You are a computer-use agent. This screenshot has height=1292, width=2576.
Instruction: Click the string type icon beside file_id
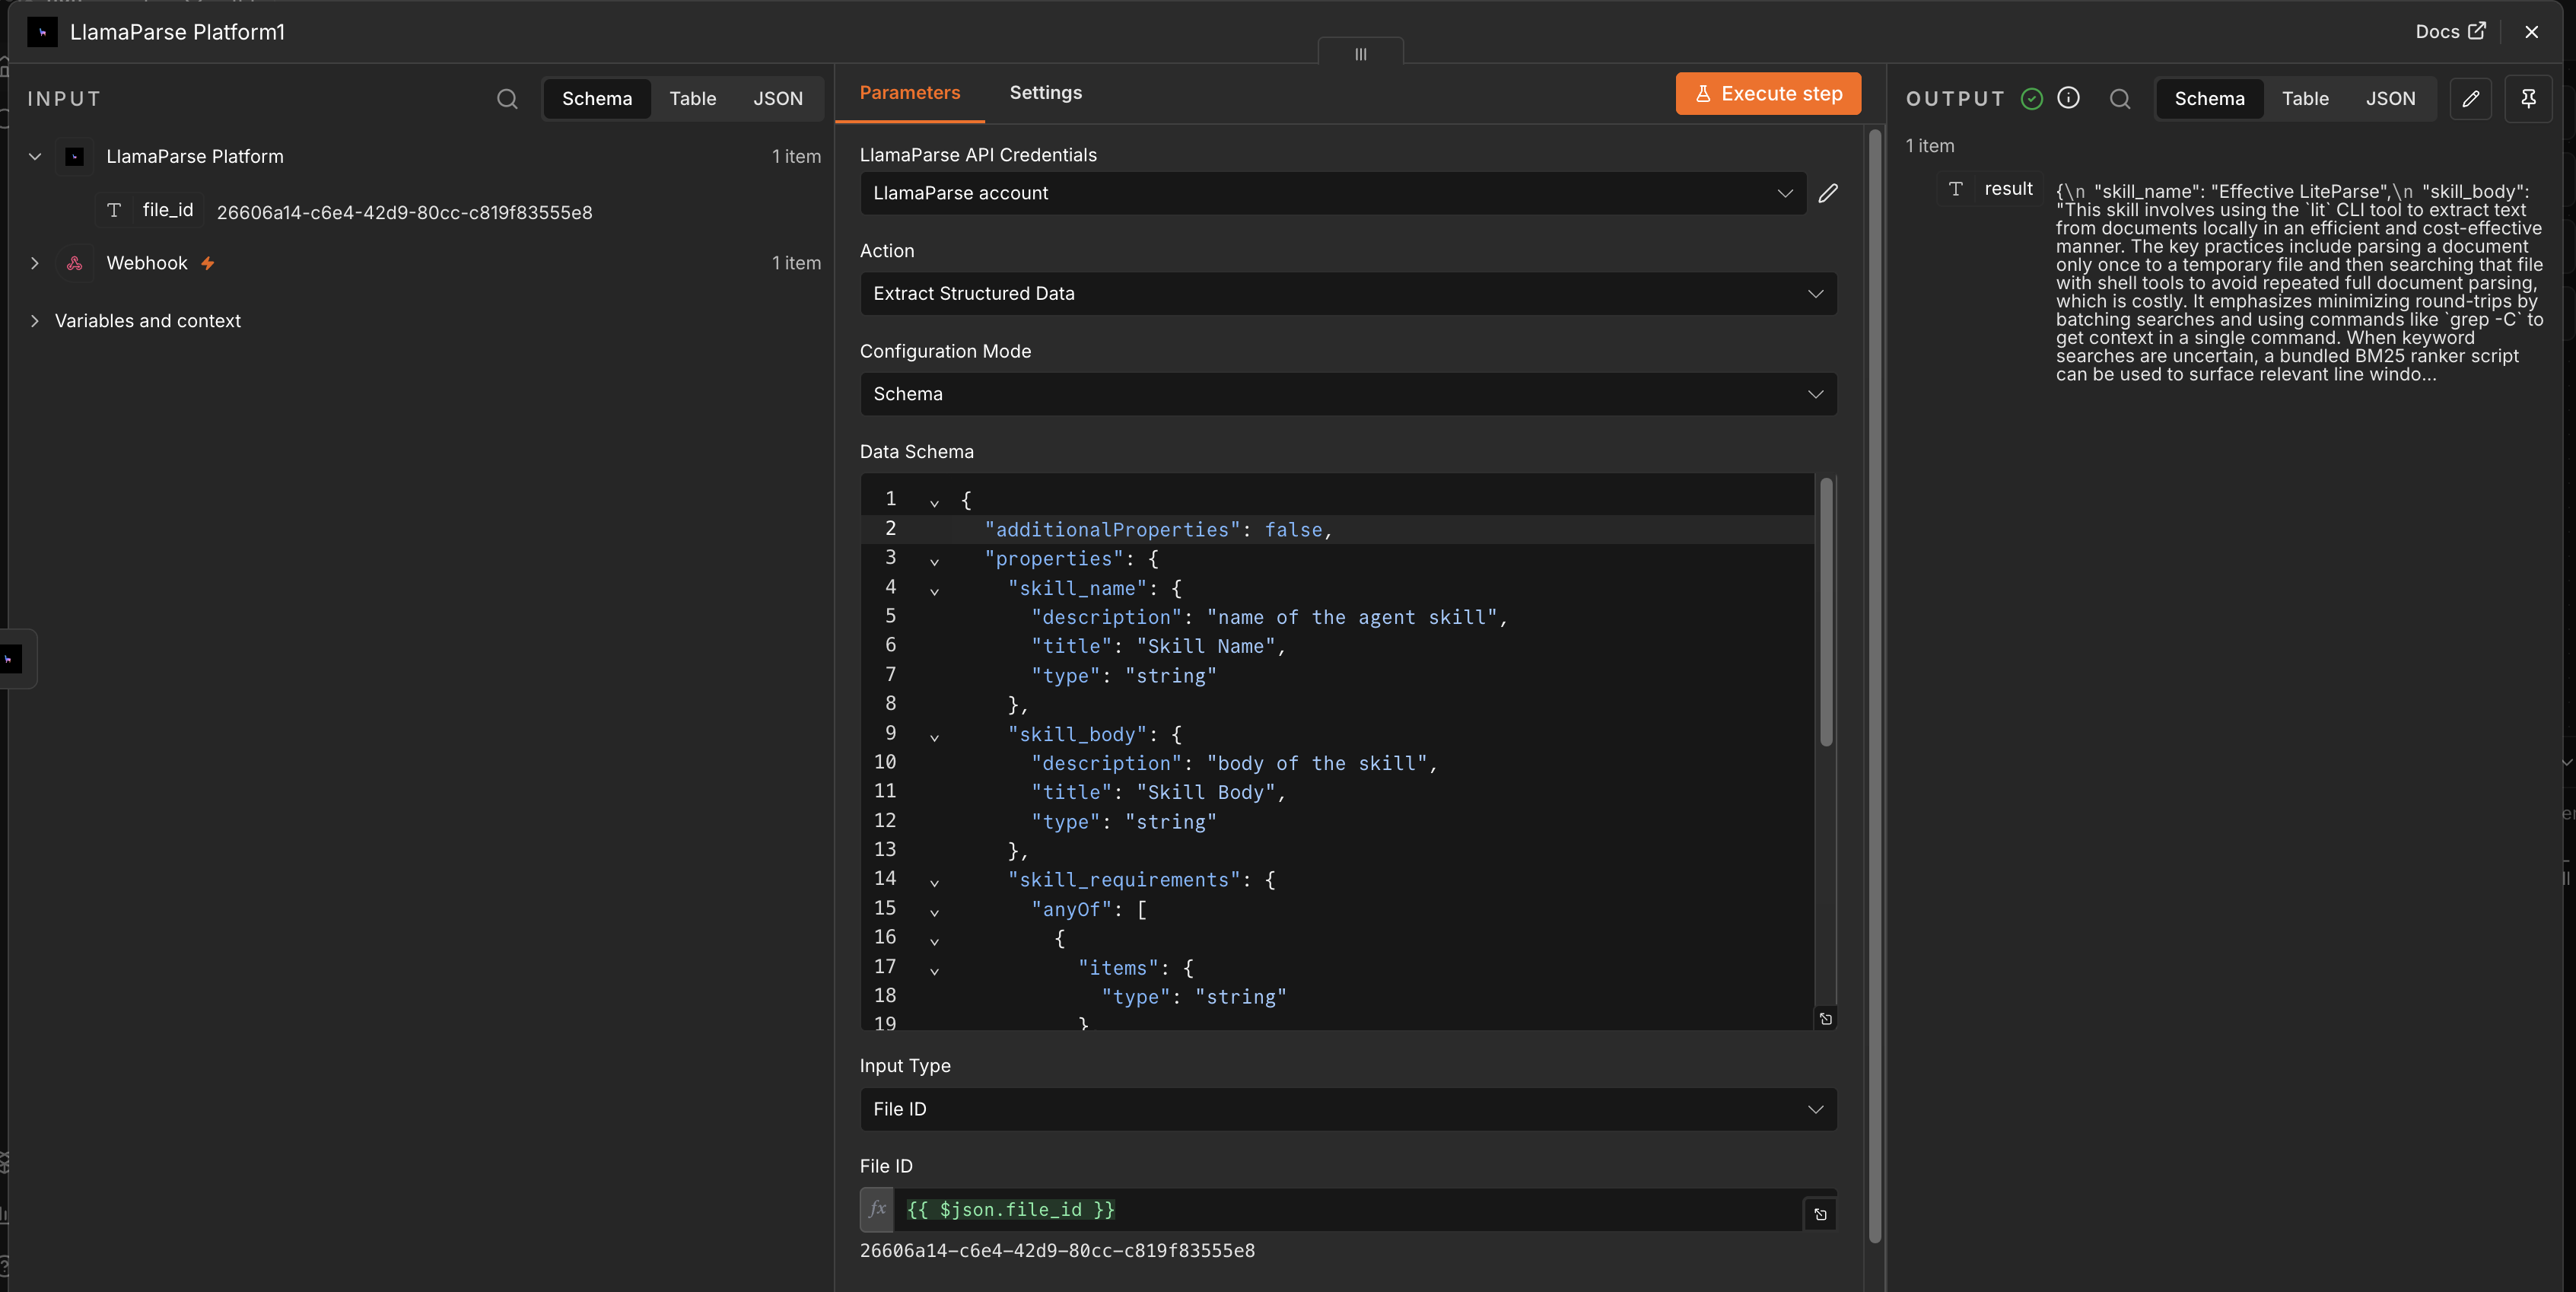(114, 209)
